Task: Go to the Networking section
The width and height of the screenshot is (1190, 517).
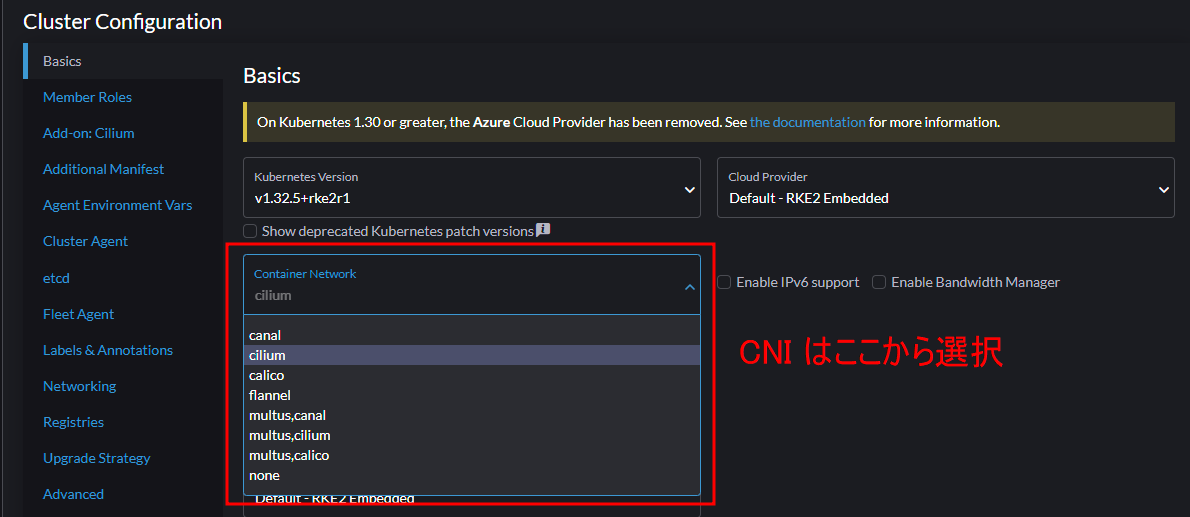Action: (x=80, y=386)
